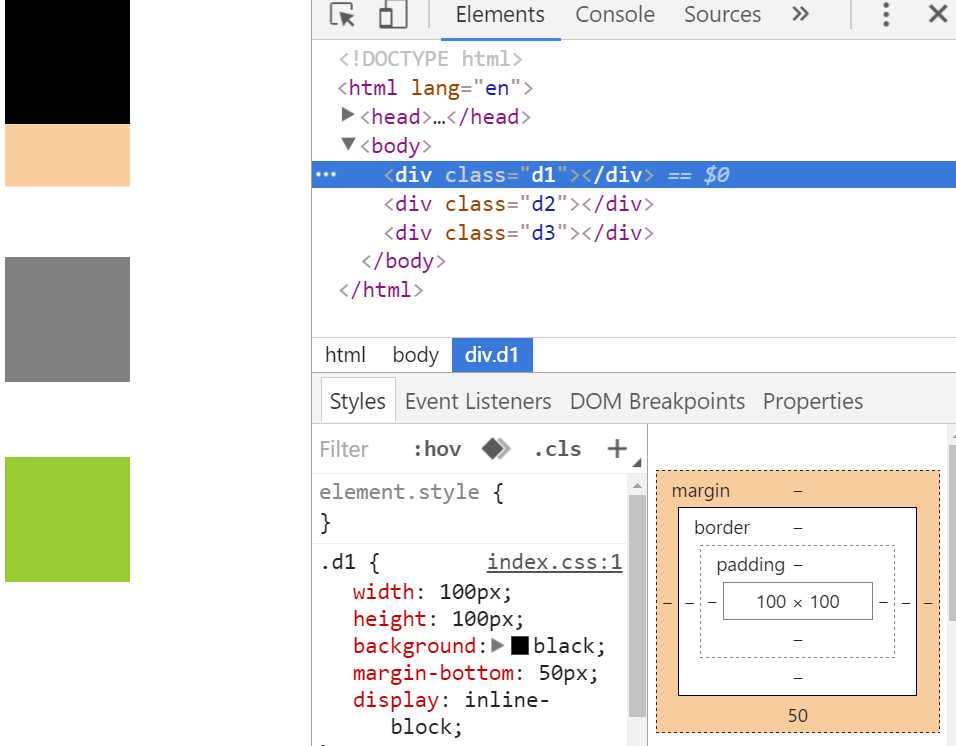
Task: Edit the margin-bottom 50 in box model
Action: pos(797,716)
